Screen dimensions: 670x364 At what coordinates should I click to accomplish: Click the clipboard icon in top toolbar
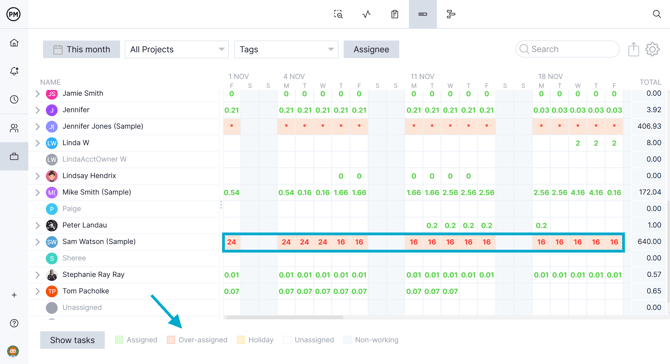[x=394, y=15]
